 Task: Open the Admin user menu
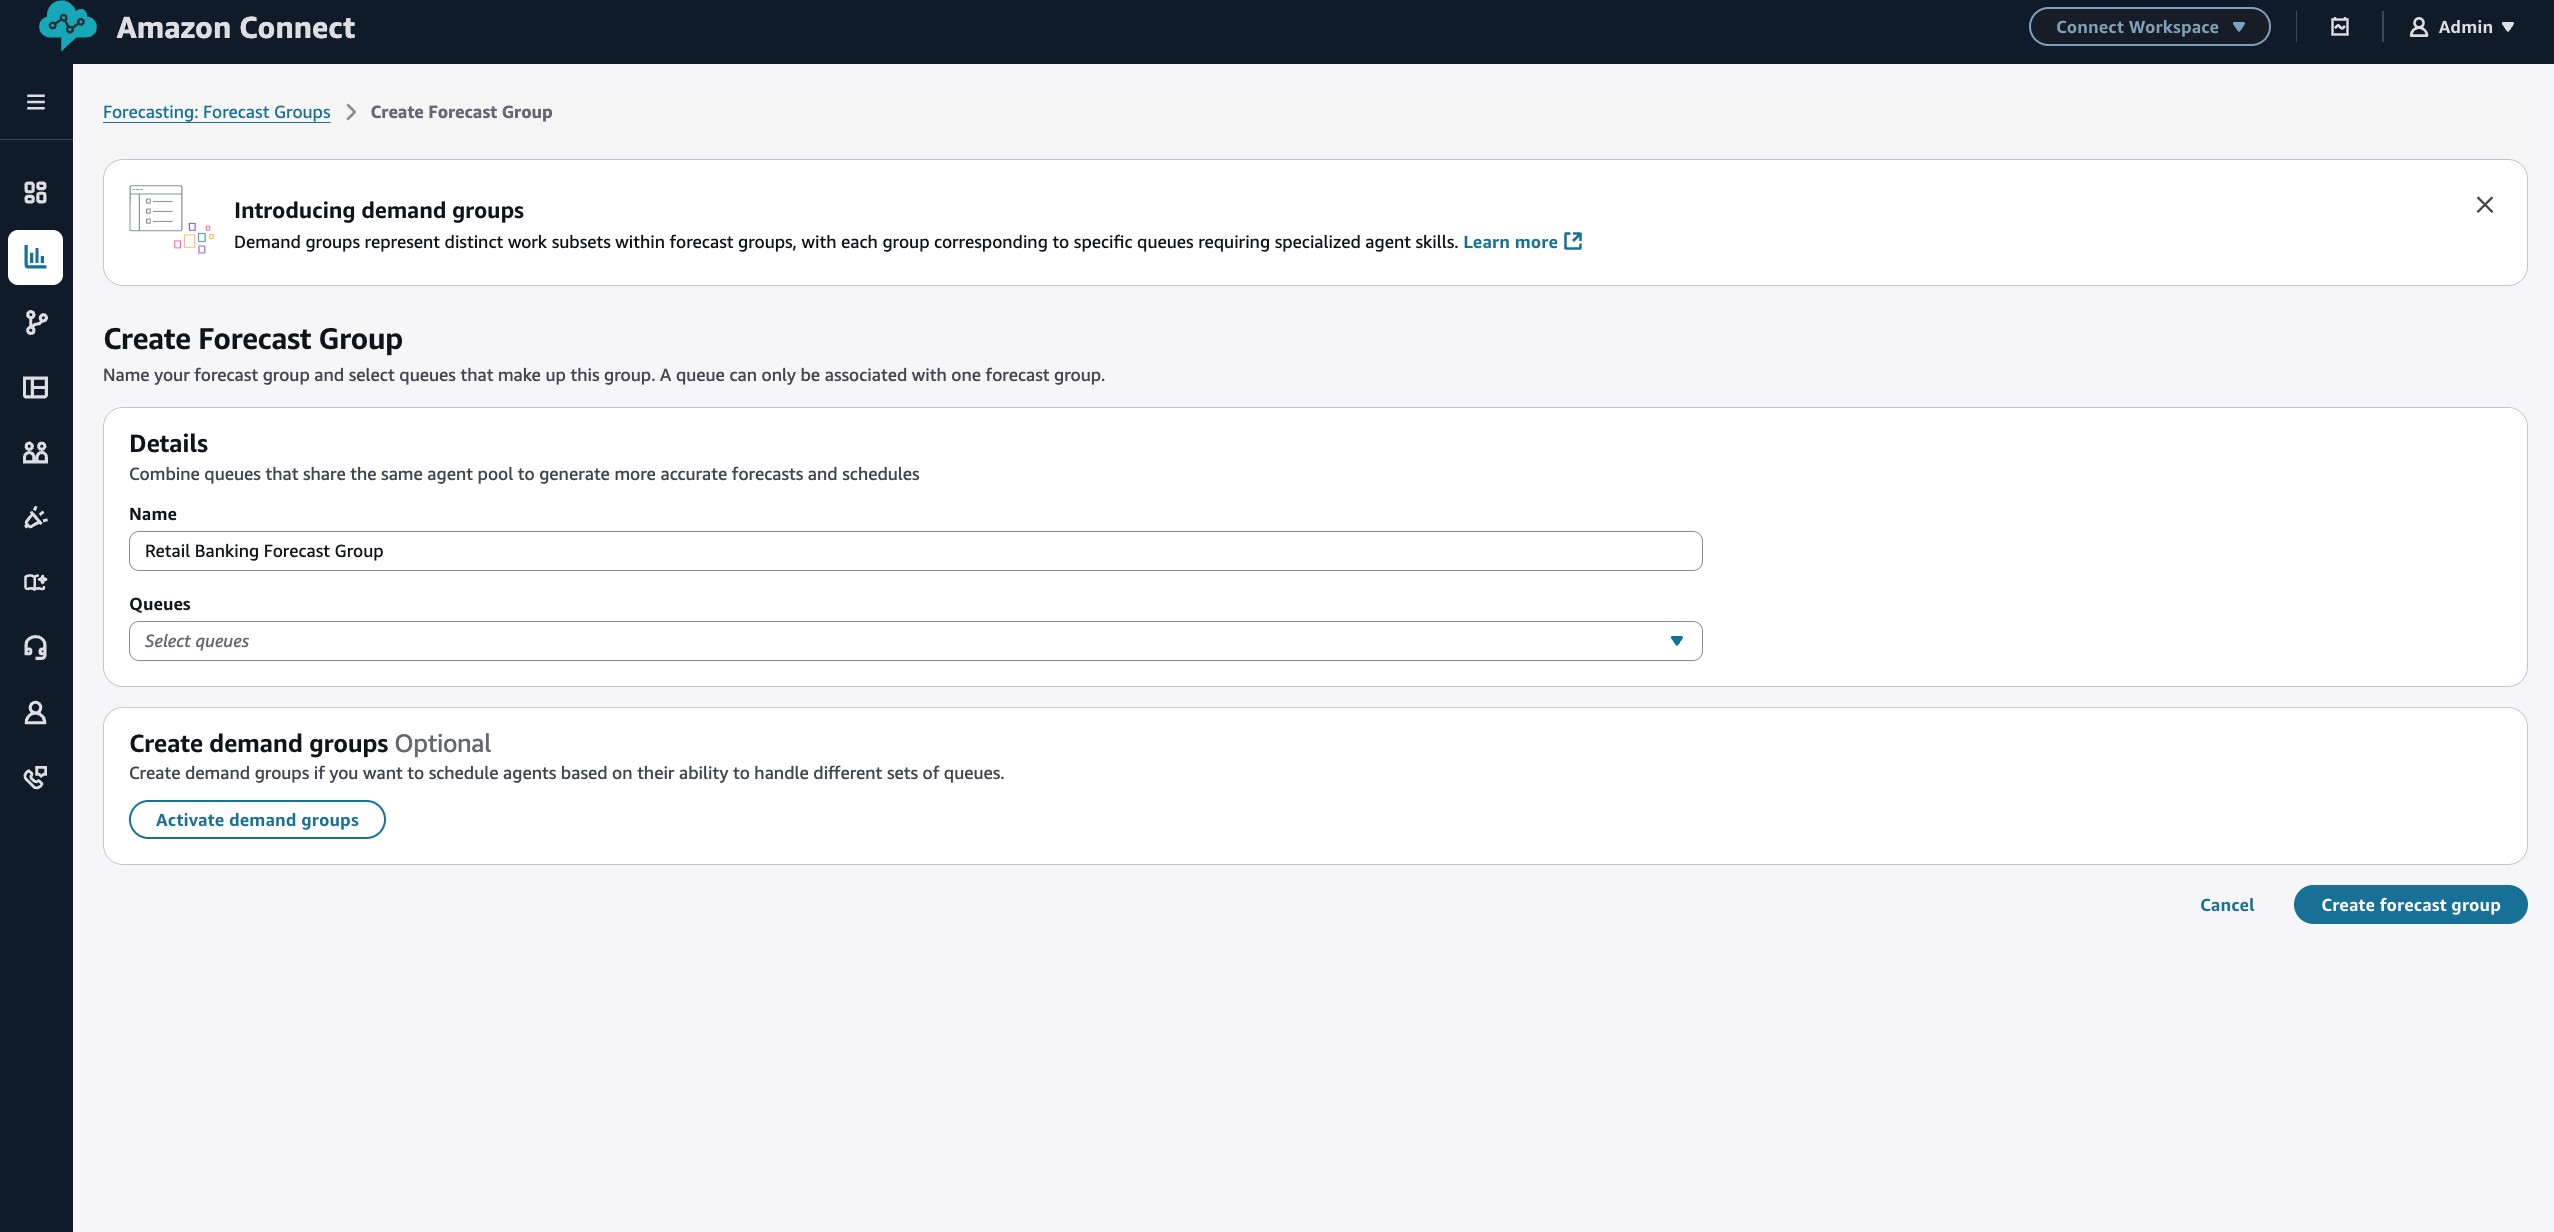(2461, 27)
